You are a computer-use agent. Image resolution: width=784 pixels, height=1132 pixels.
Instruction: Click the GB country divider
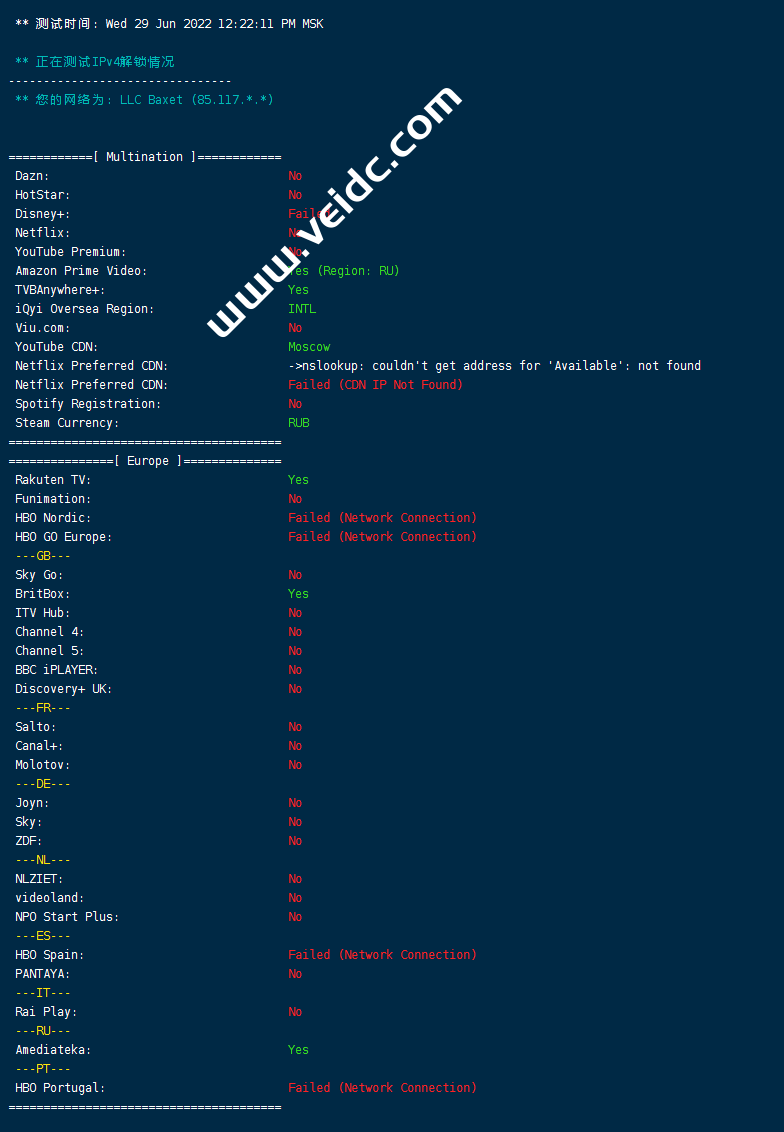point(43,556)
